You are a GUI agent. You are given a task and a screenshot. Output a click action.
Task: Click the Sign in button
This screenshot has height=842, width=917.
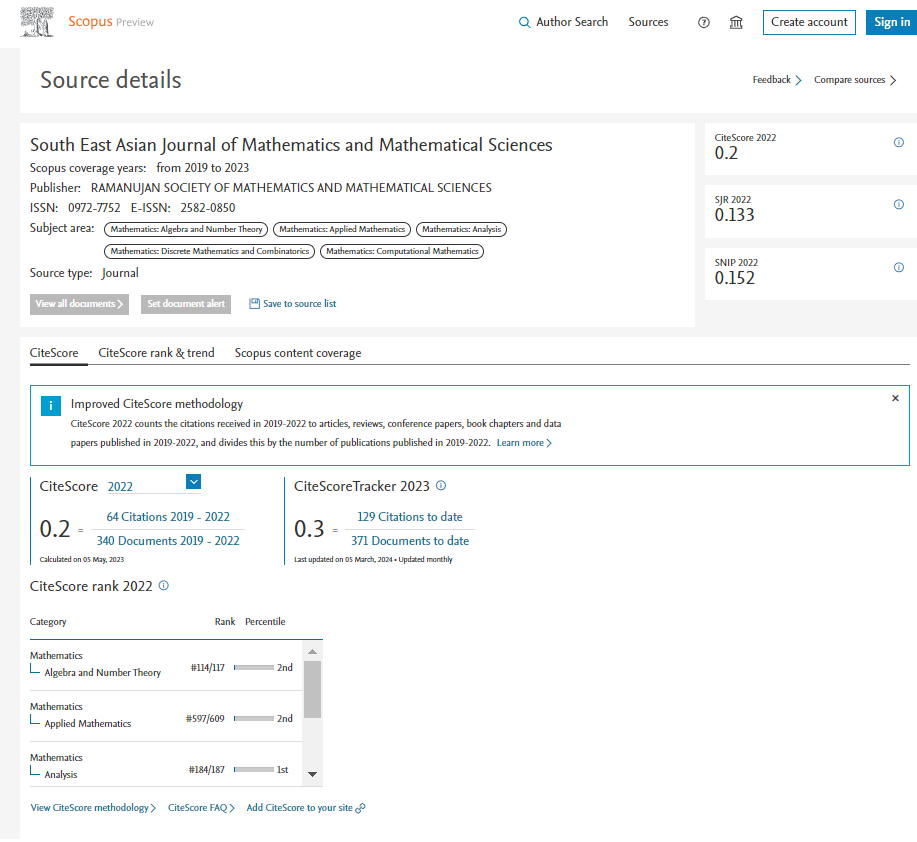tap(891, 22)
